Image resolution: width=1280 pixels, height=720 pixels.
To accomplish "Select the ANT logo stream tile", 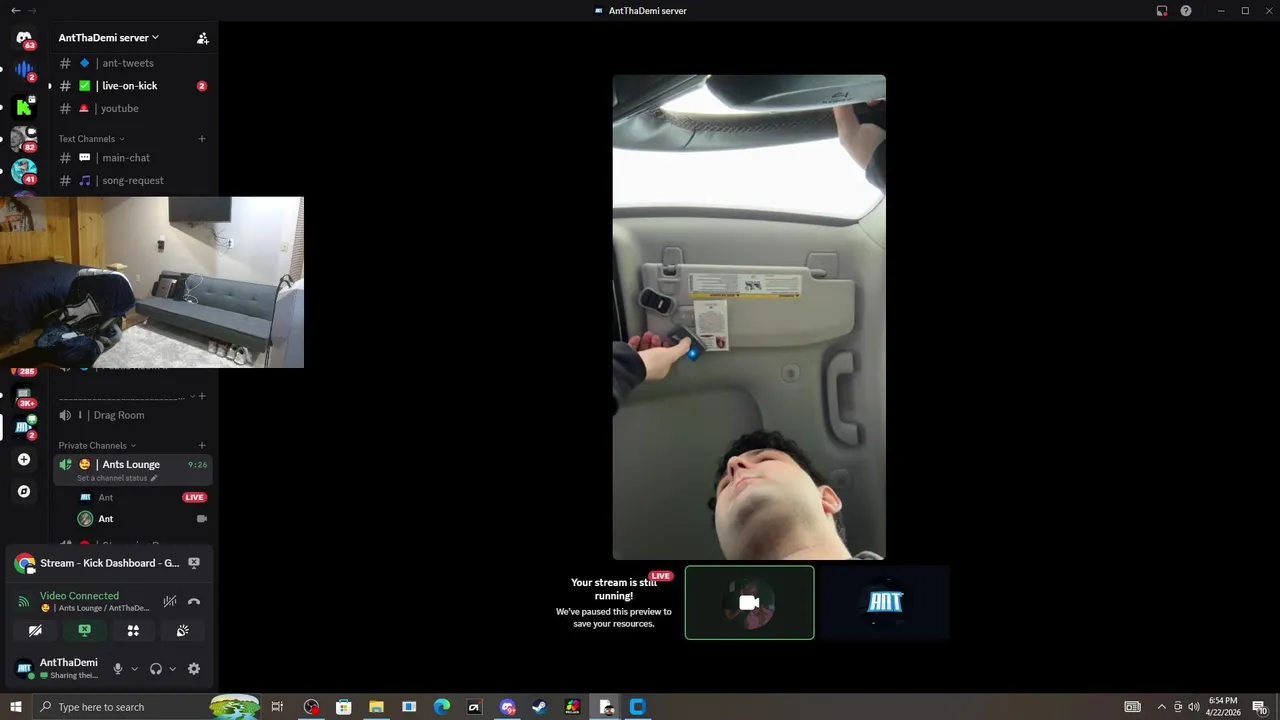I will [x=885, y=602].
